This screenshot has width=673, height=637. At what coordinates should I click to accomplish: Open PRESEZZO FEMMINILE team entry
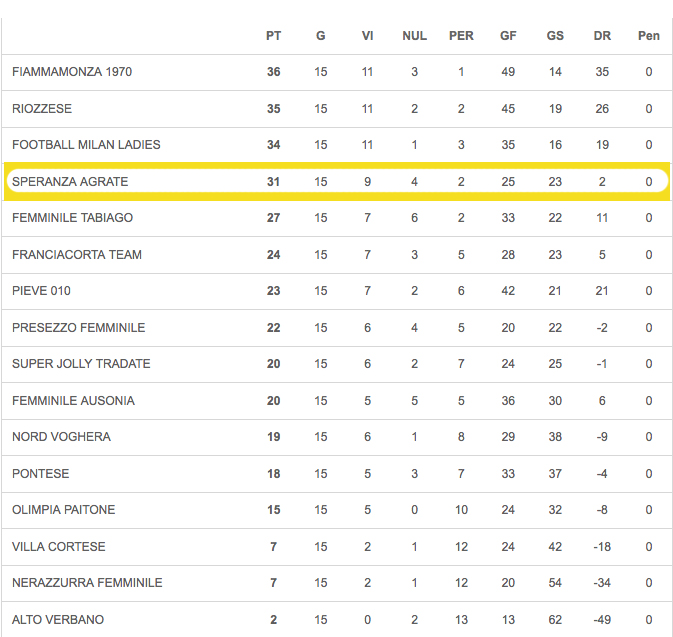pos(79,328)
